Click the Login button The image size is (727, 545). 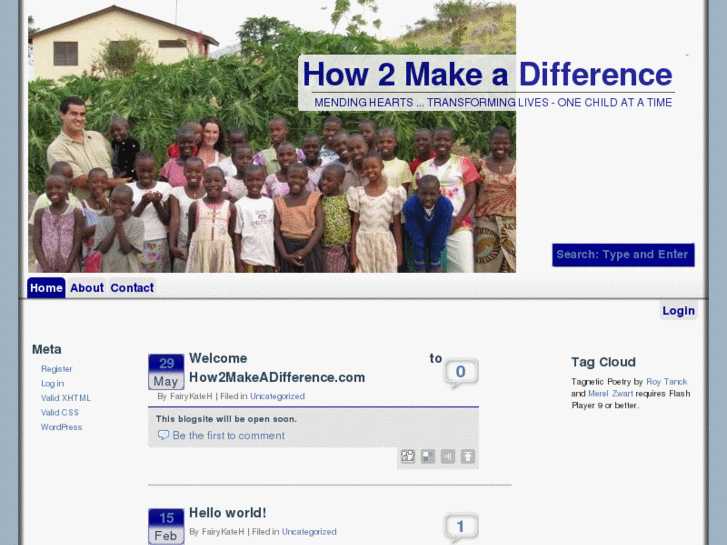pos(678,310)
